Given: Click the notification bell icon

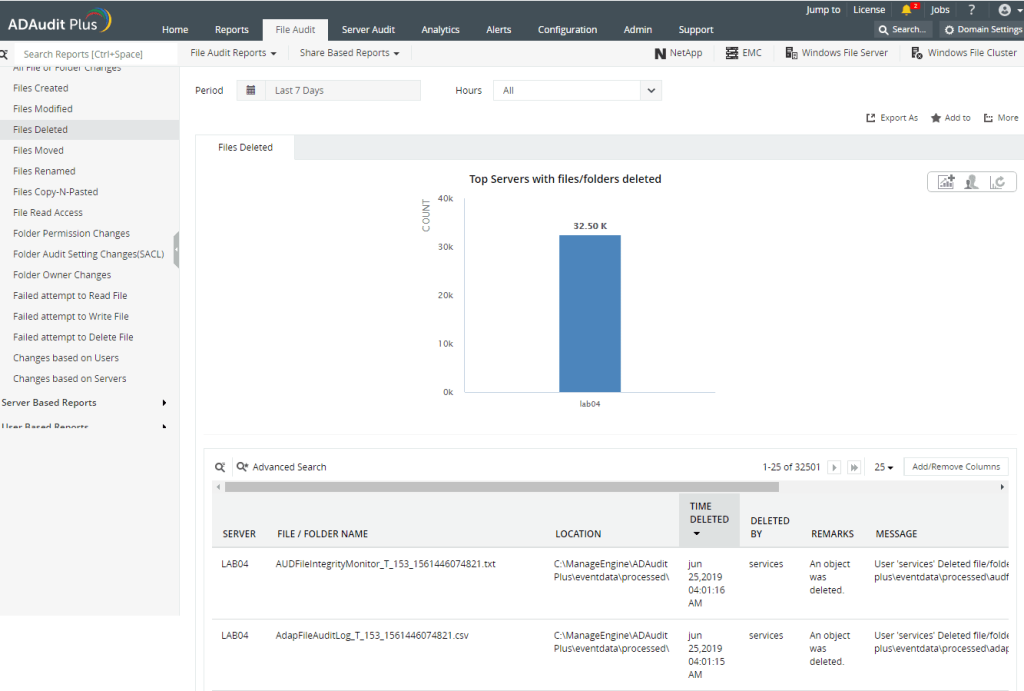Looking at the screenshot, I should pyautogui.click(x=907, y=10).
